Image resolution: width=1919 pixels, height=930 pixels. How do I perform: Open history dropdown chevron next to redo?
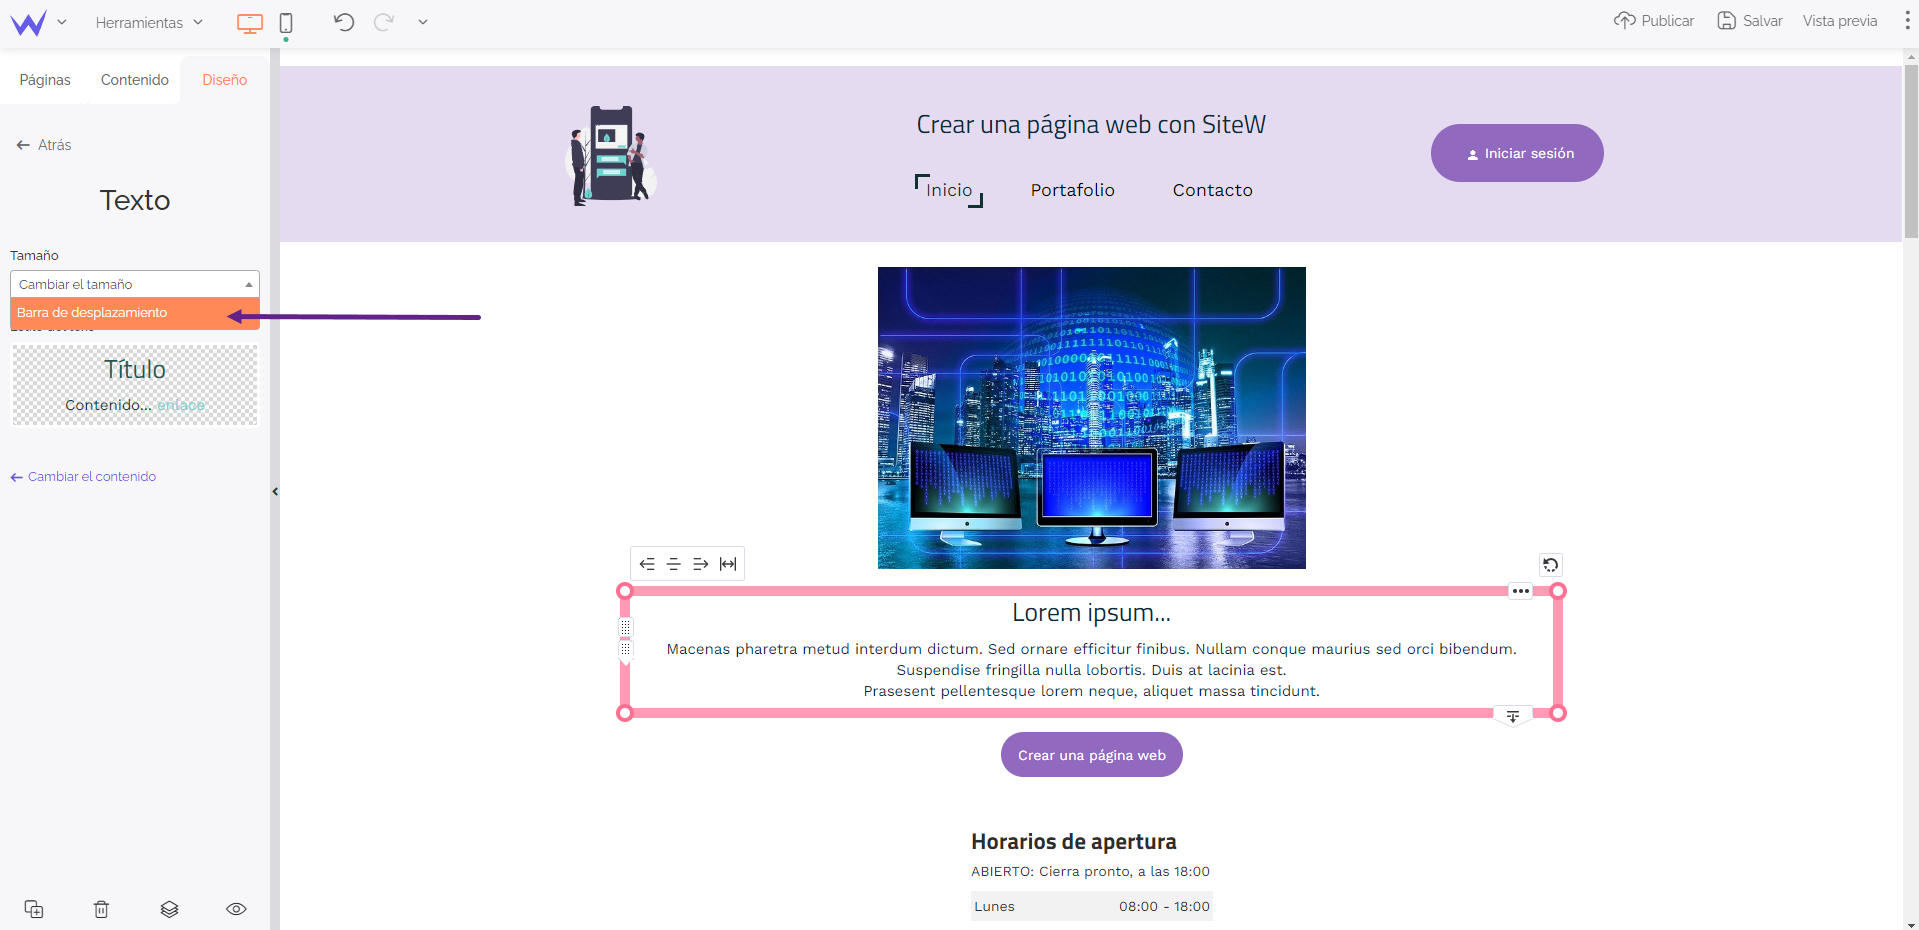423,22
